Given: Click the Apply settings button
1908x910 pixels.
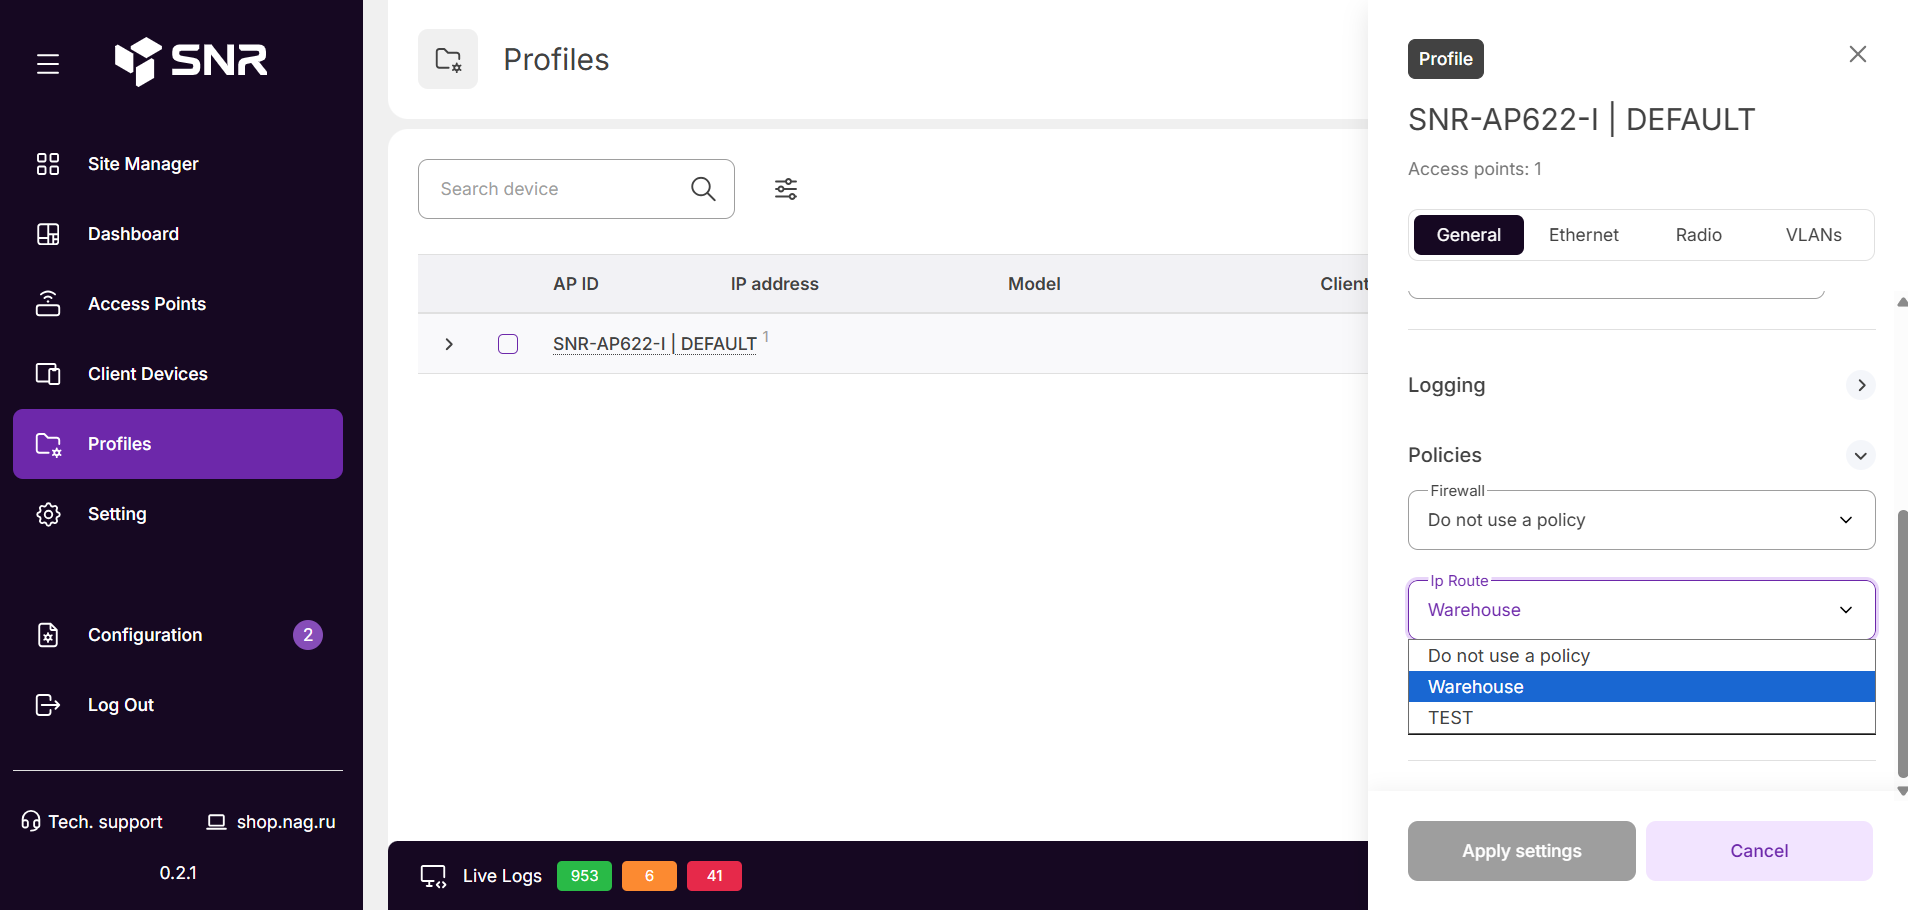Looking at the screenshot, I should [1522, 851].
